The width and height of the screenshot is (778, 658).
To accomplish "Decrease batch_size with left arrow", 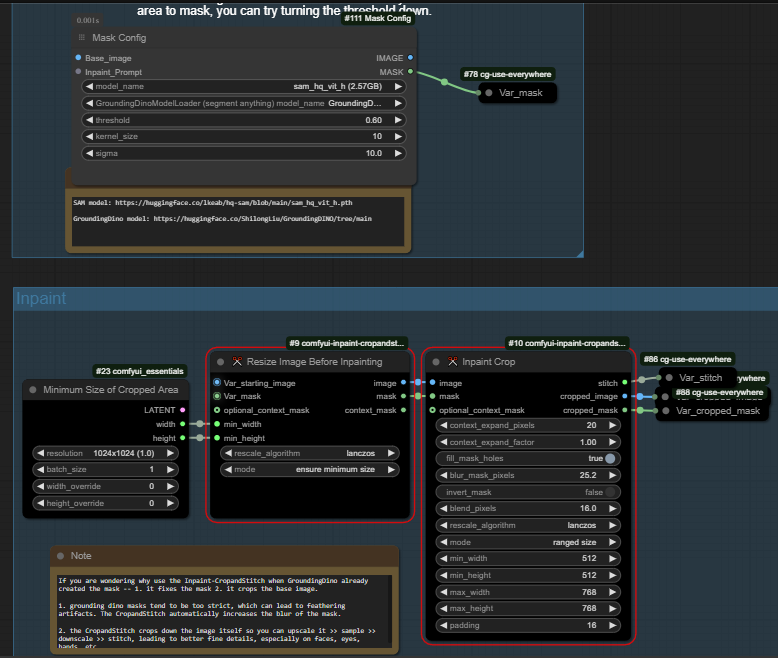I will [x=40, y=469].
